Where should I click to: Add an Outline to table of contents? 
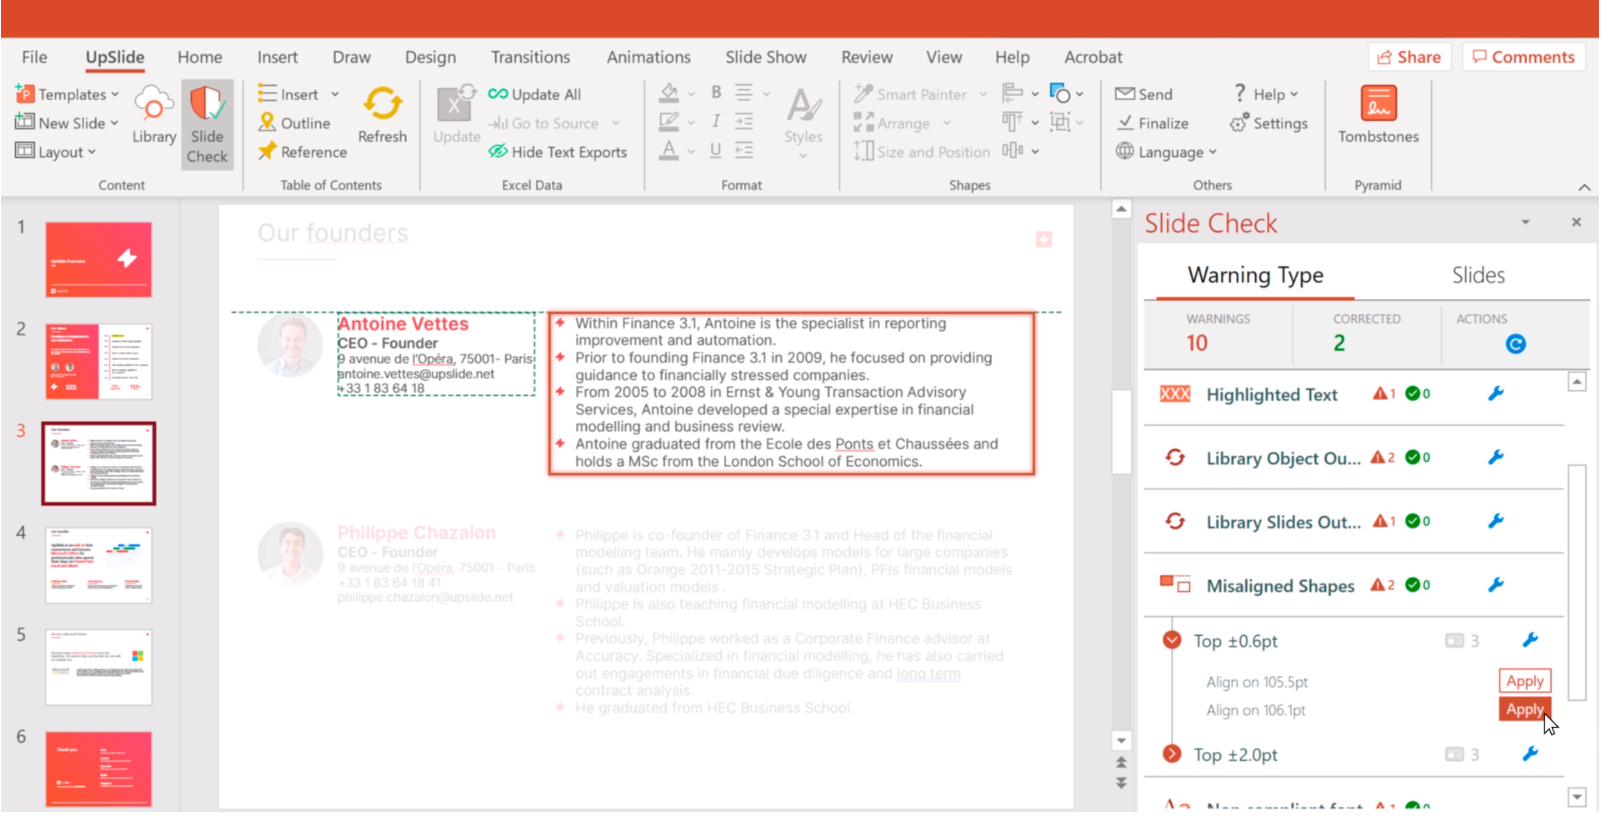tap(294, 123)
